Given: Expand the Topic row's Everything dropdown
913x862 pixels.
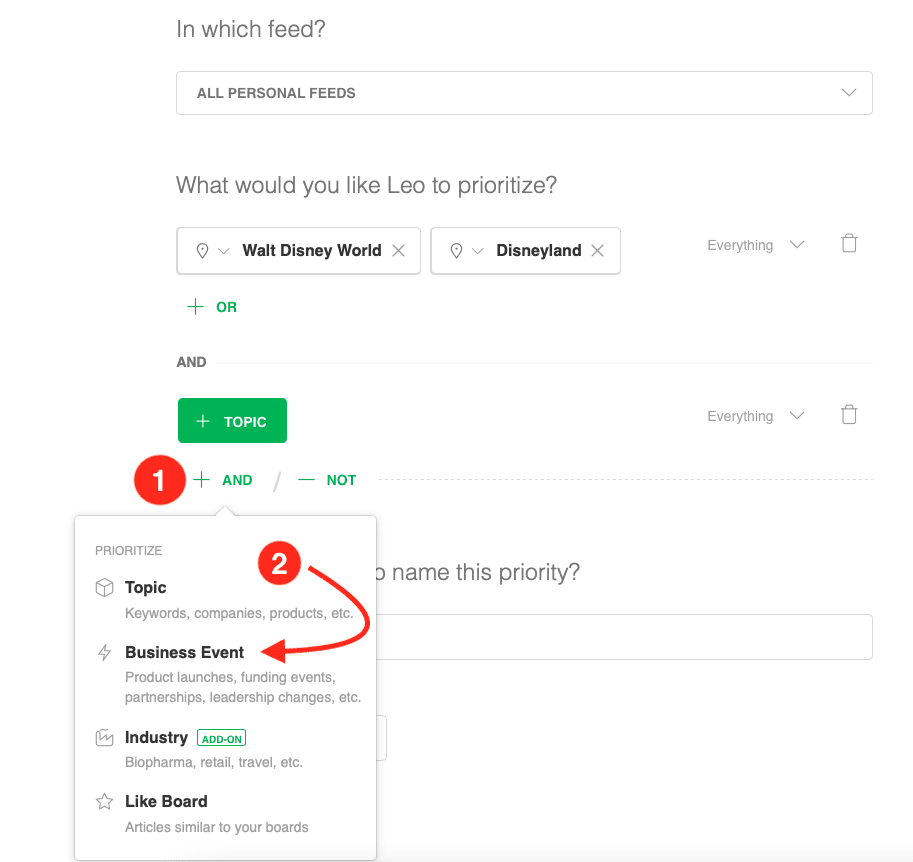Looking at the screenshot, I should pos(755,416).
